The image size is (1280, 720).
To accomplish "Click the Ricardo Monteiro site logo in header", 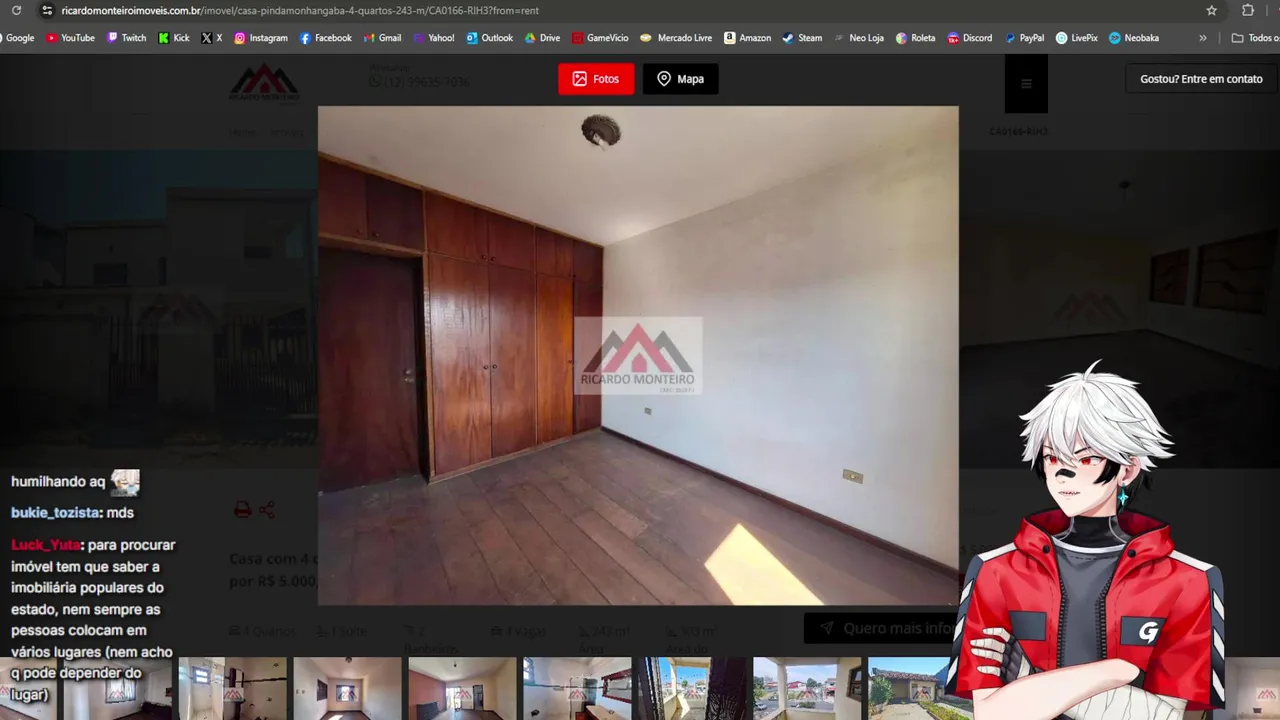I will [264, 82].
